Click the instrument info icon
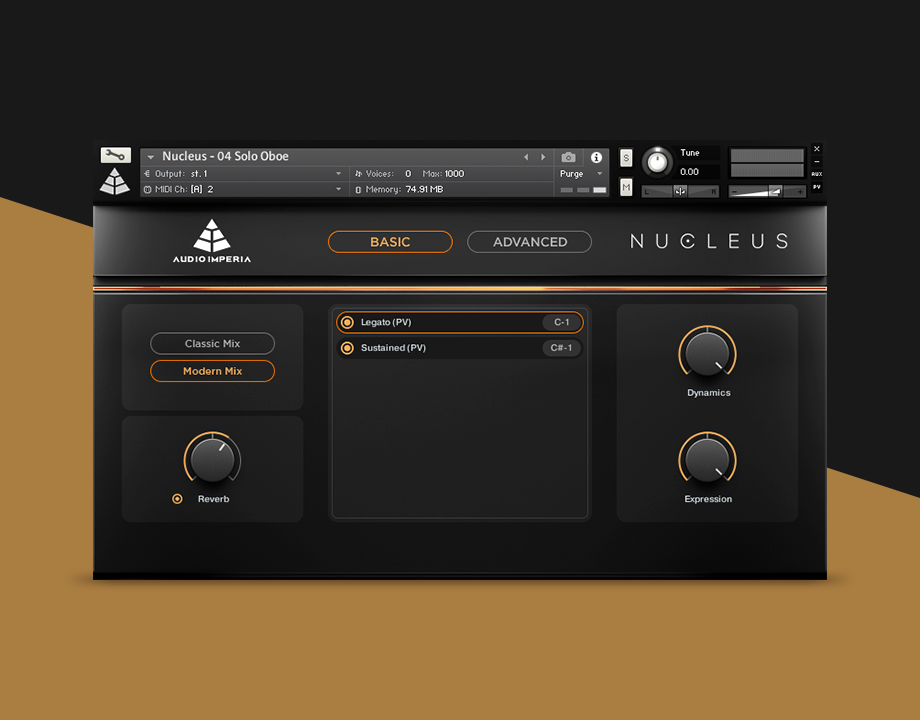Image resolution: width=920 pixels, height=720 pixels. pyautogui.click(x=596, y=157)
